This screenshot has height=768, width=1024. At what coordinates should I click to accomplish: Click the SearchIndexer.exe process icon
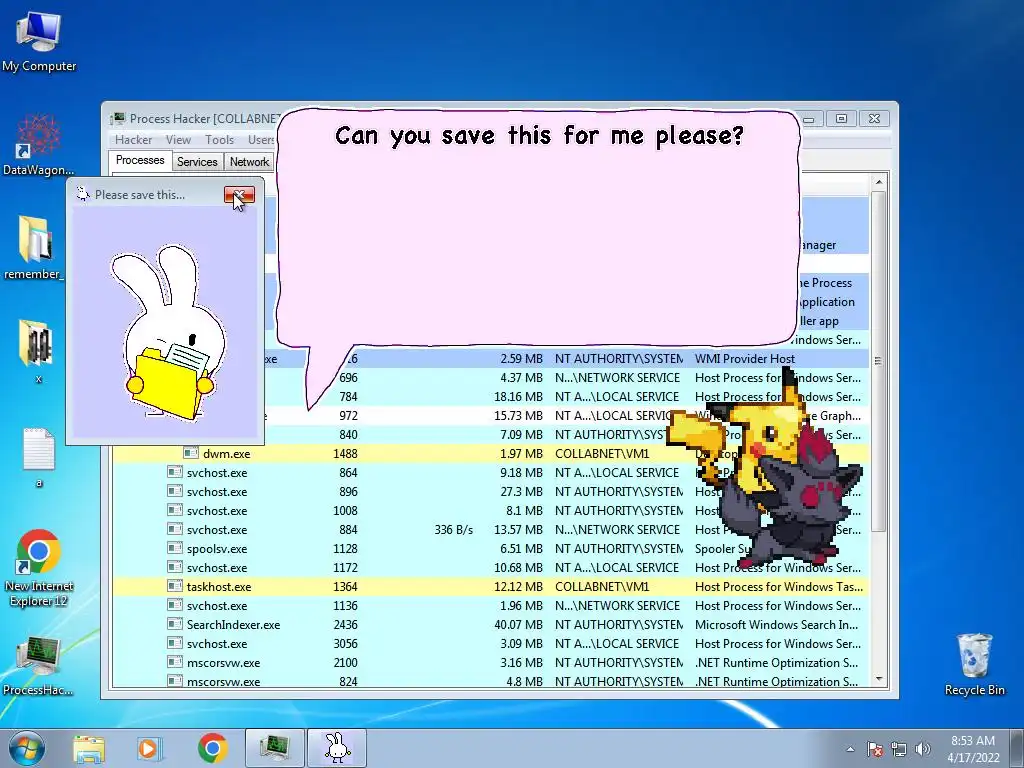(x=174, y=624)
